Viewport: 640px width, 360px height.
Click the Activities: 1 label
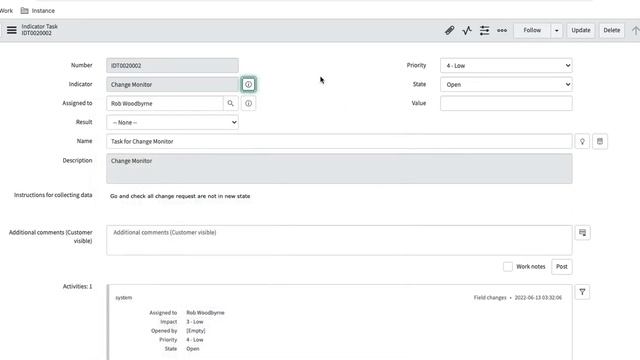(x=78, y=287)
